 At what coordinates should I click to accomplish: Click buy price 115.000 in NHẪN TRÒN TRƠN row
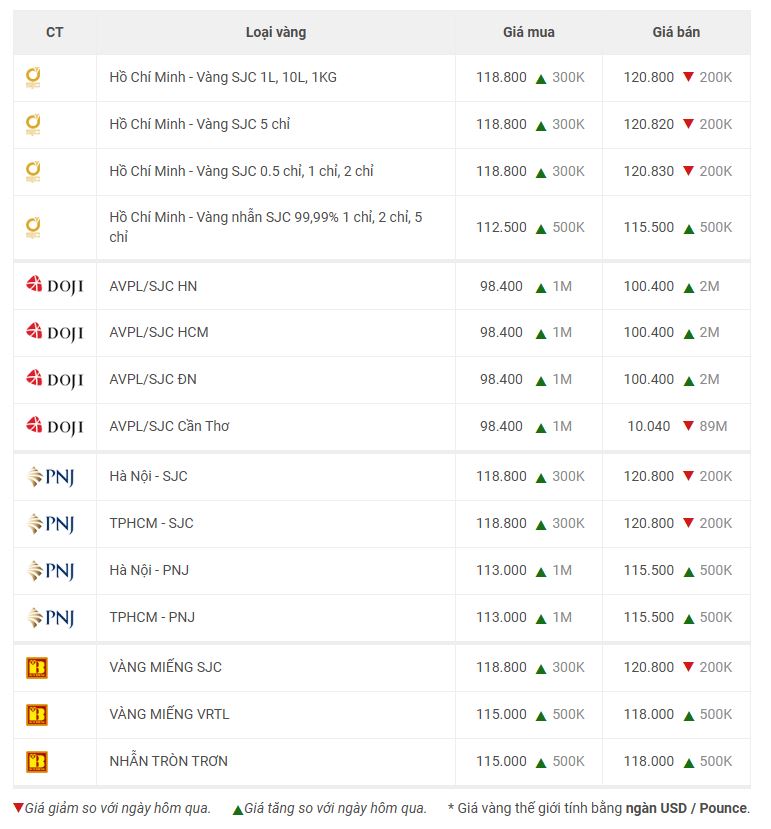pyautogui.click(x=501, y=761)
